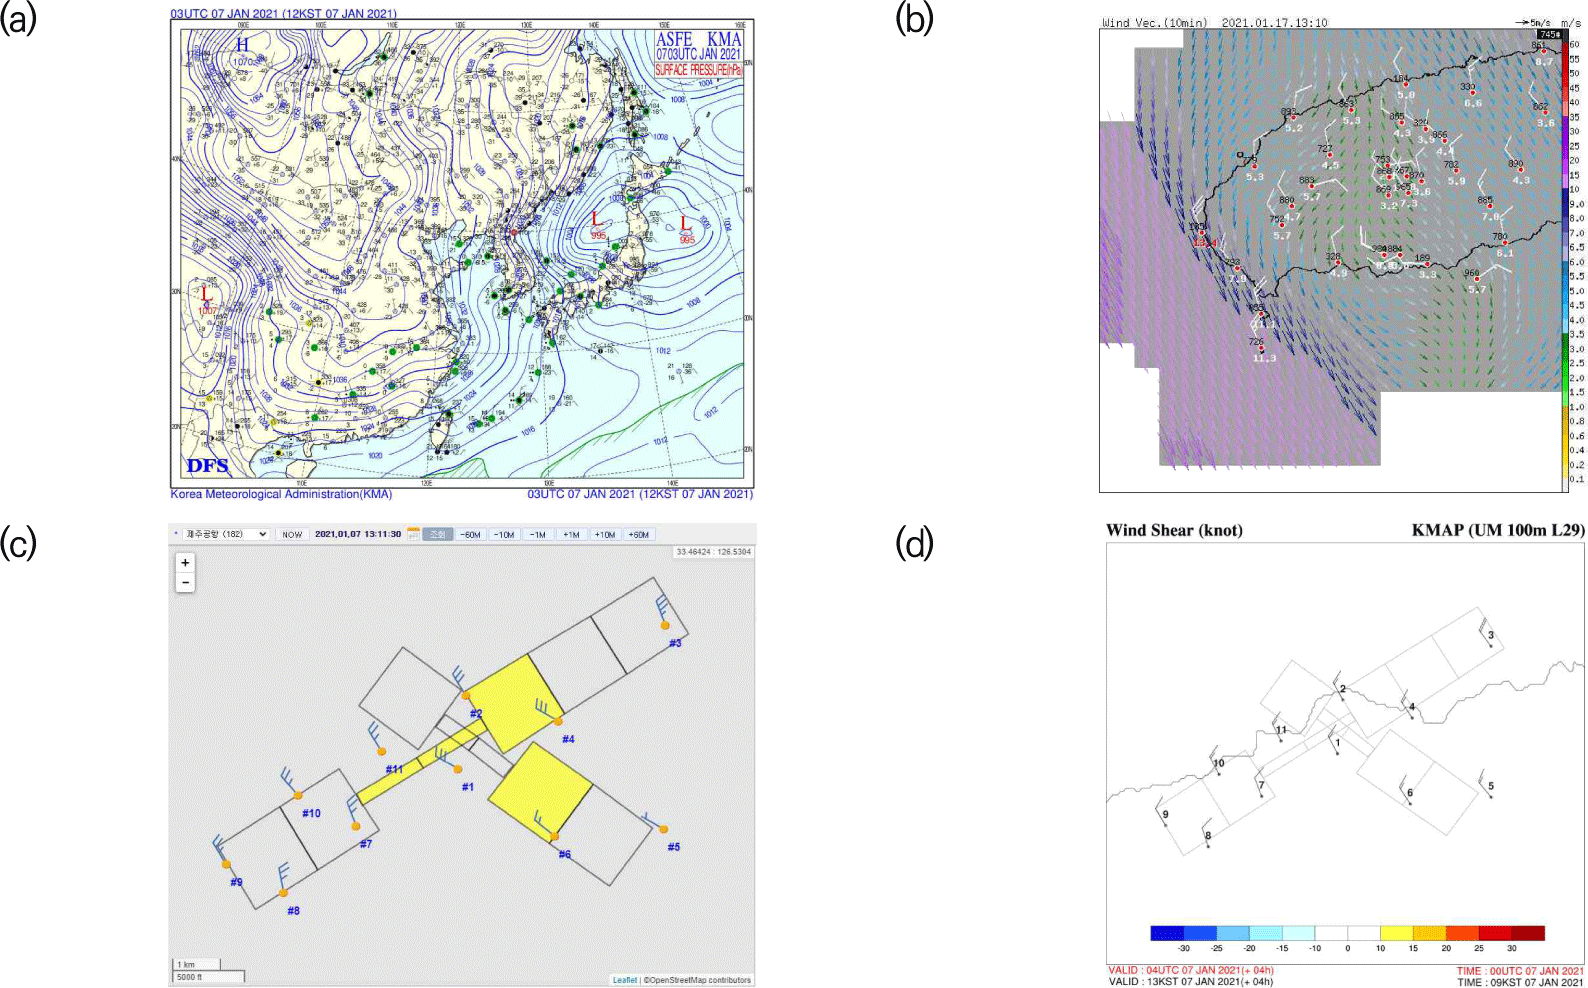Advance one minute with +1M
The image size is (1588, 988).
(x=571, y=534)
